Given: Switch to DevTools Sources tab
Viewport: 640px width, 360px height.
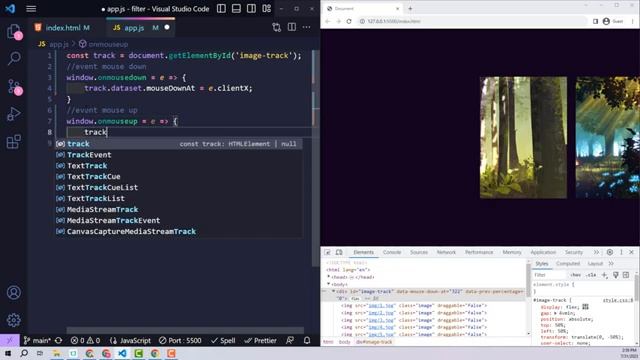Looking at the screenshot, I should (x=419, y=252).
